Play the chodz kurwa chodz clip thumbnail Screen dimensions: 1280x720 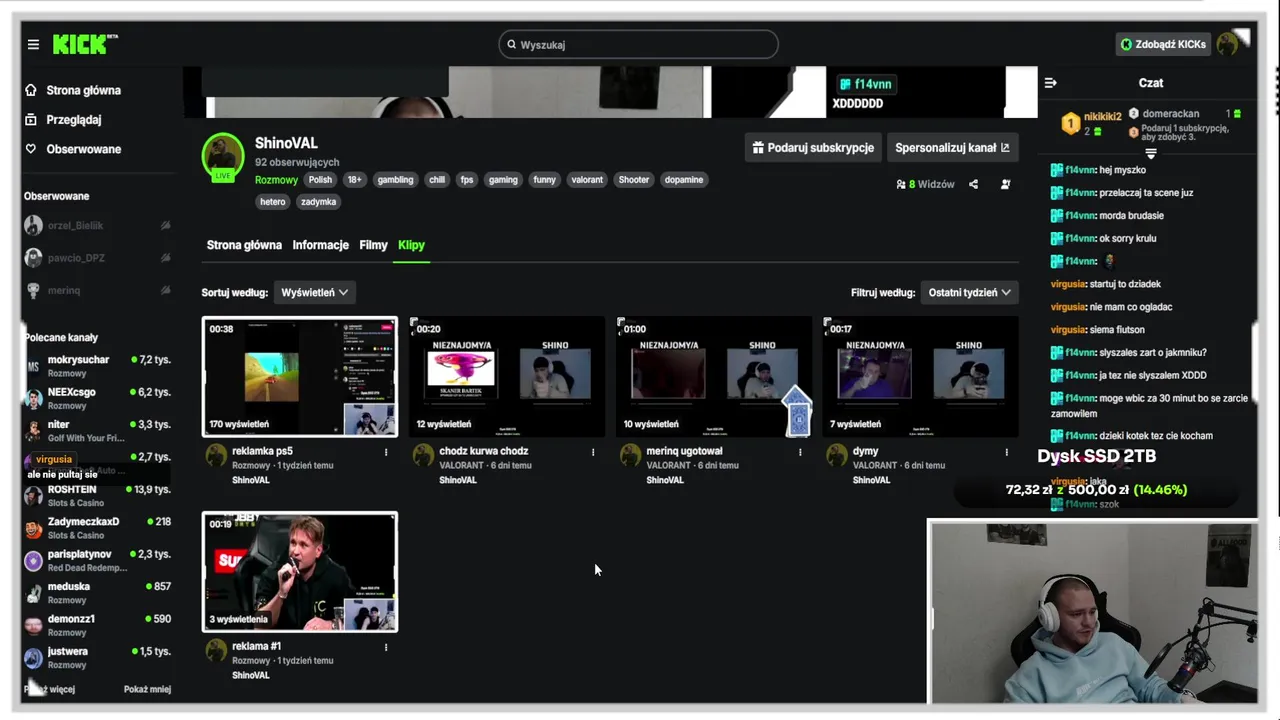click(x=507, y=377)
